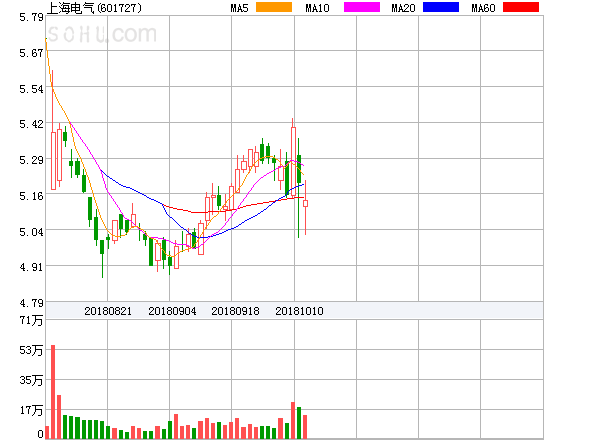Screen dimensions: 600x440
Task: Click the orange MA5 legend swatch
Action: pos(274,7)
